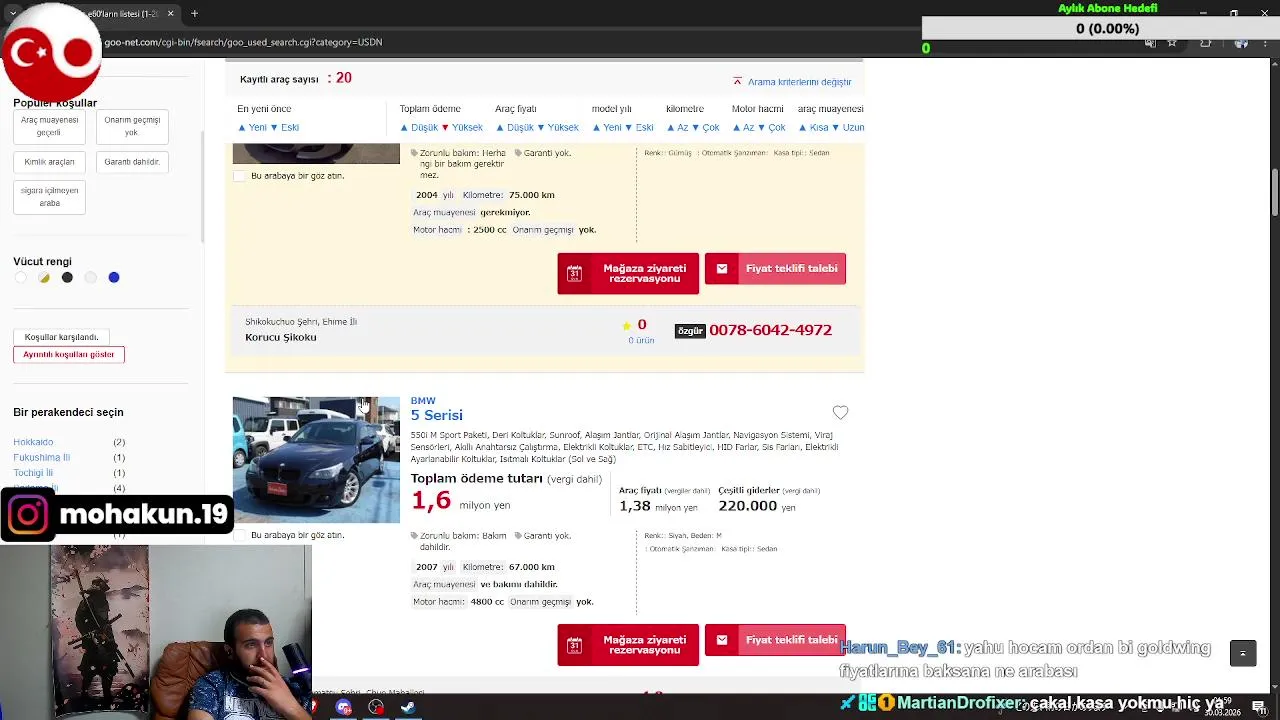Click 'Koşullar karşılandı' button
This screenshot has width=1280, height=720.
click(61, 337)
